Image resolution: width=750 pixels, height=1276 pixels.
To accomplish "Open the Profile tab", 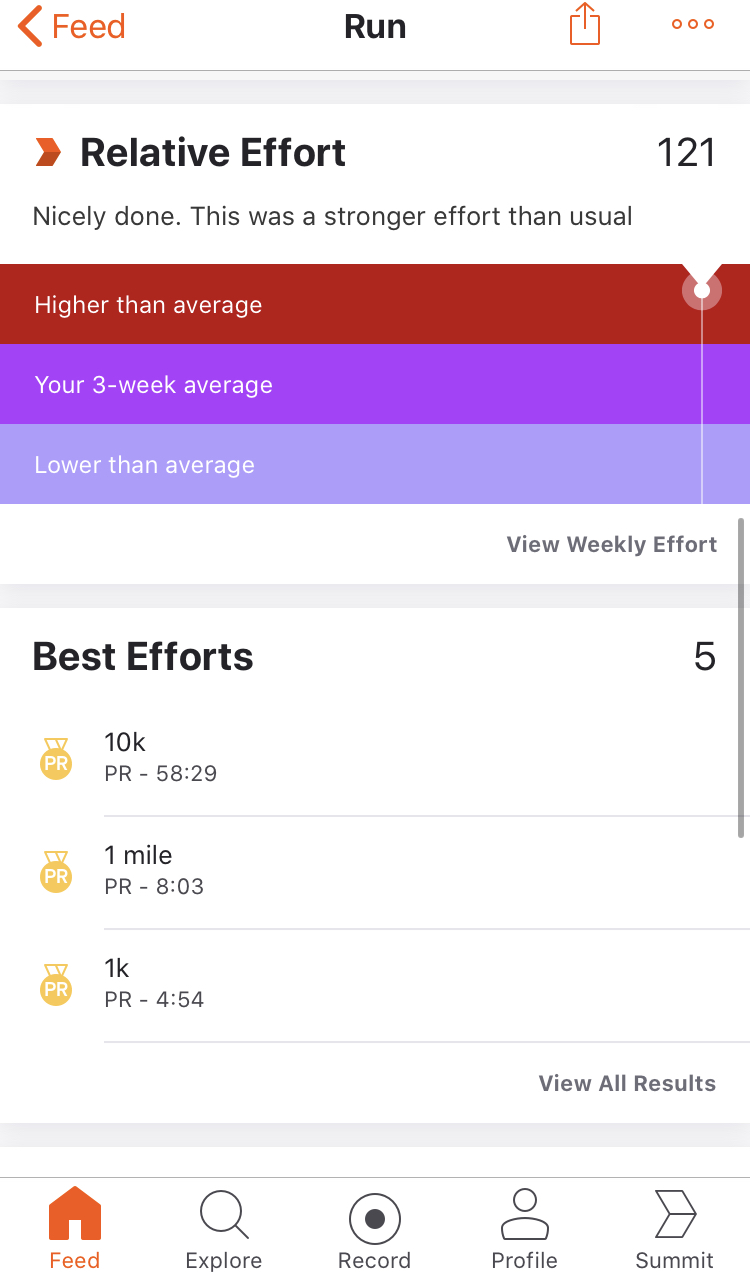I will pos(524,1229).
